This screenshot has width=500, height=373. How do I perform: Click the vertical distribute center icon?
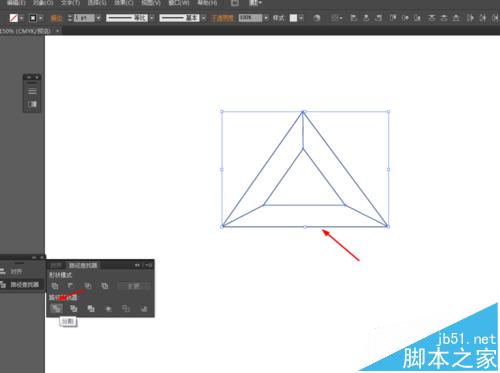coord(444,18)
